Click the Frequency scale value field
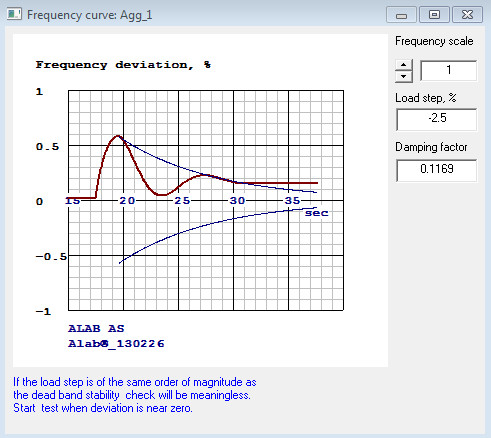 [x=448, y=70]
